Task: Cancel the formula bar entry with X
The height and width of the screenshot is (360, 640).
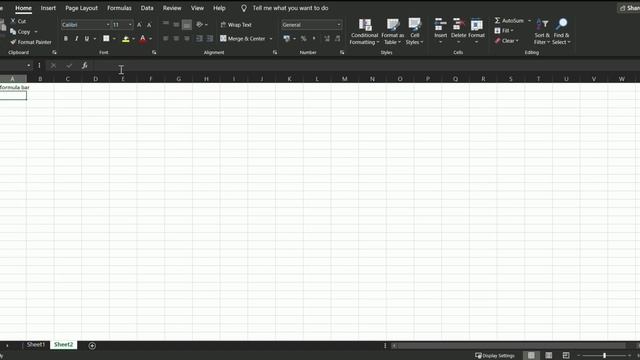Action: [53, 65]
